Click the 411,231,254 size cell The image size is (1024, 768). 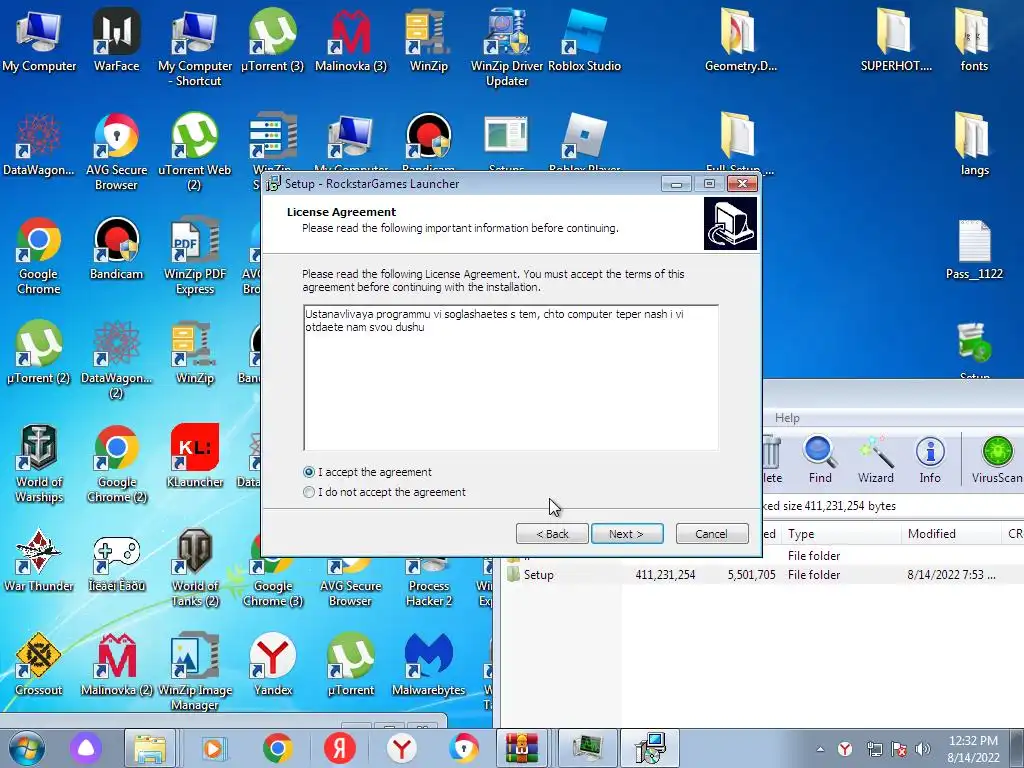point(665,575)
